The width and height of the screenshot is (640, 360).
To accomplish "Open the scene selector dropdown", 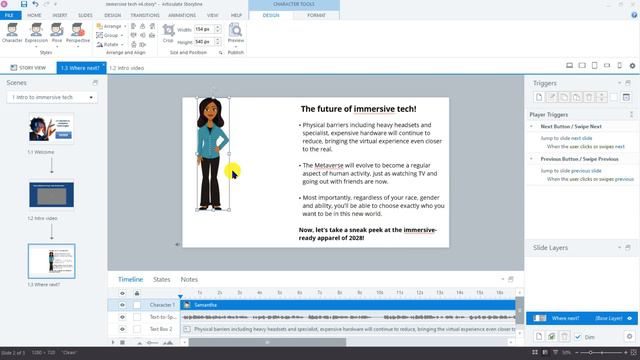I will 52,97.
